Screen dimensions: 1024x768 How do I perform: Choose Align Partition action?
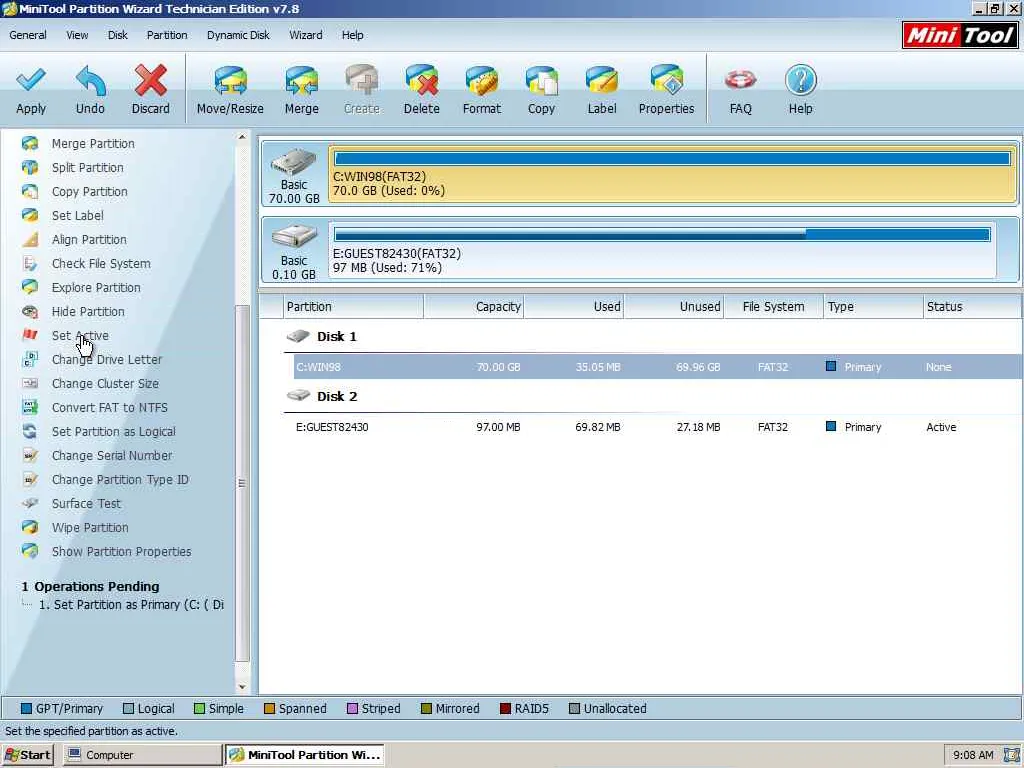(89, 240)
